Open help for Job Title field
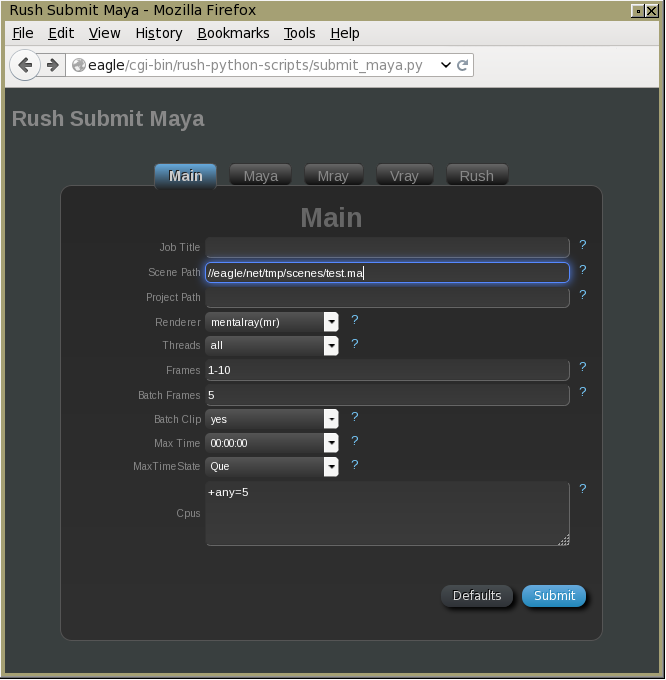Screen dimensions: 666x680 pos(583,245)
